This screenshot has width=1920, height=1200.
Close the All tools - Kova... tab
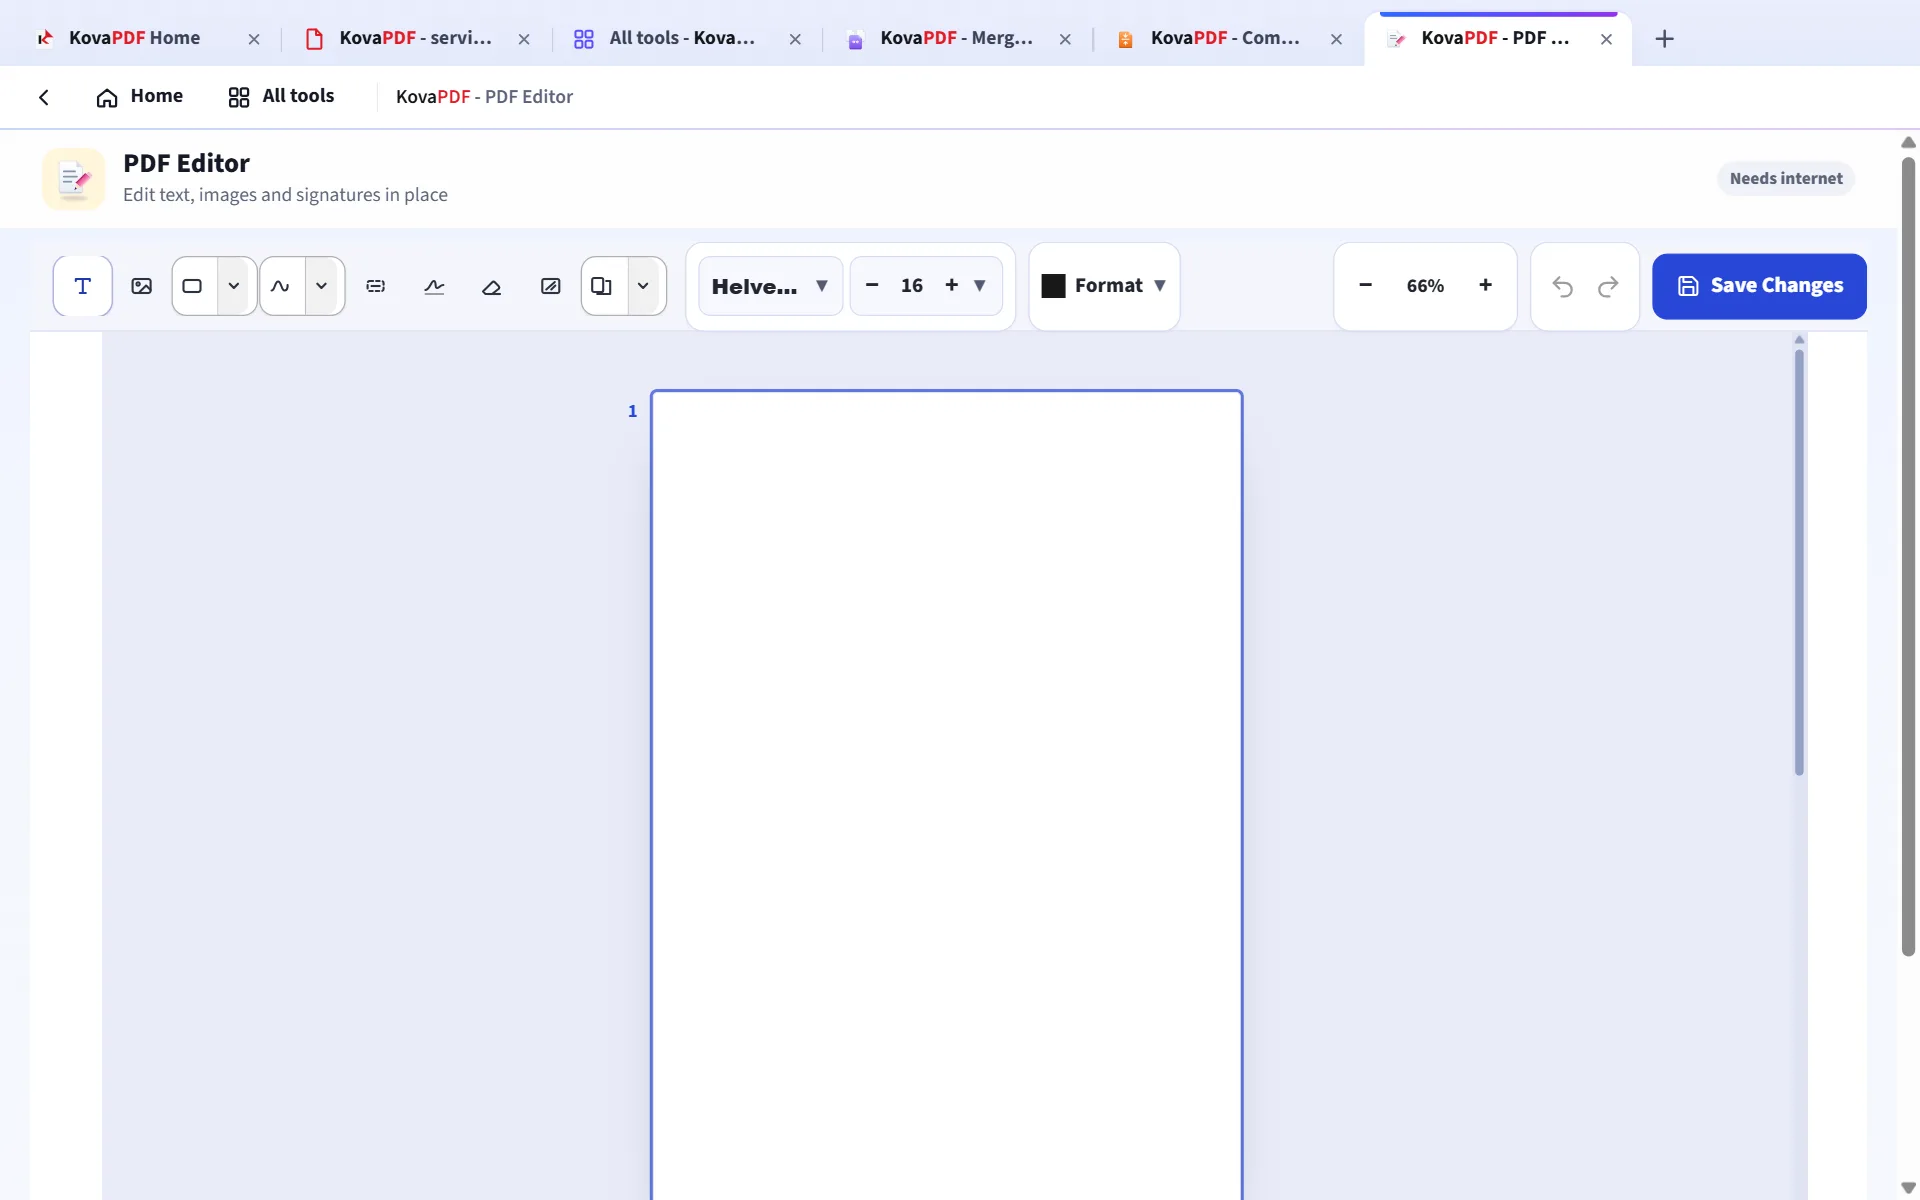(795, 39)
